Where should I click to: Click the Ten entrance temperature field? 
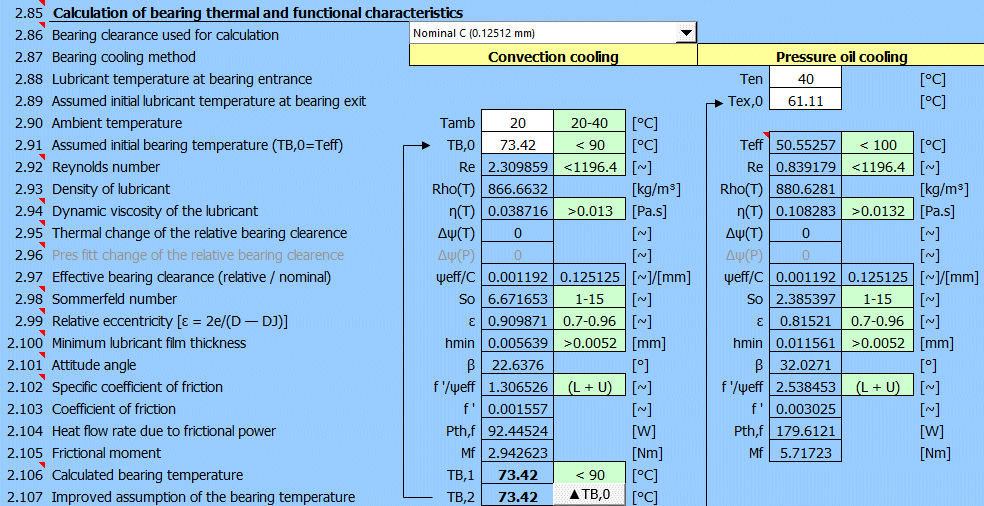(805, 79)
